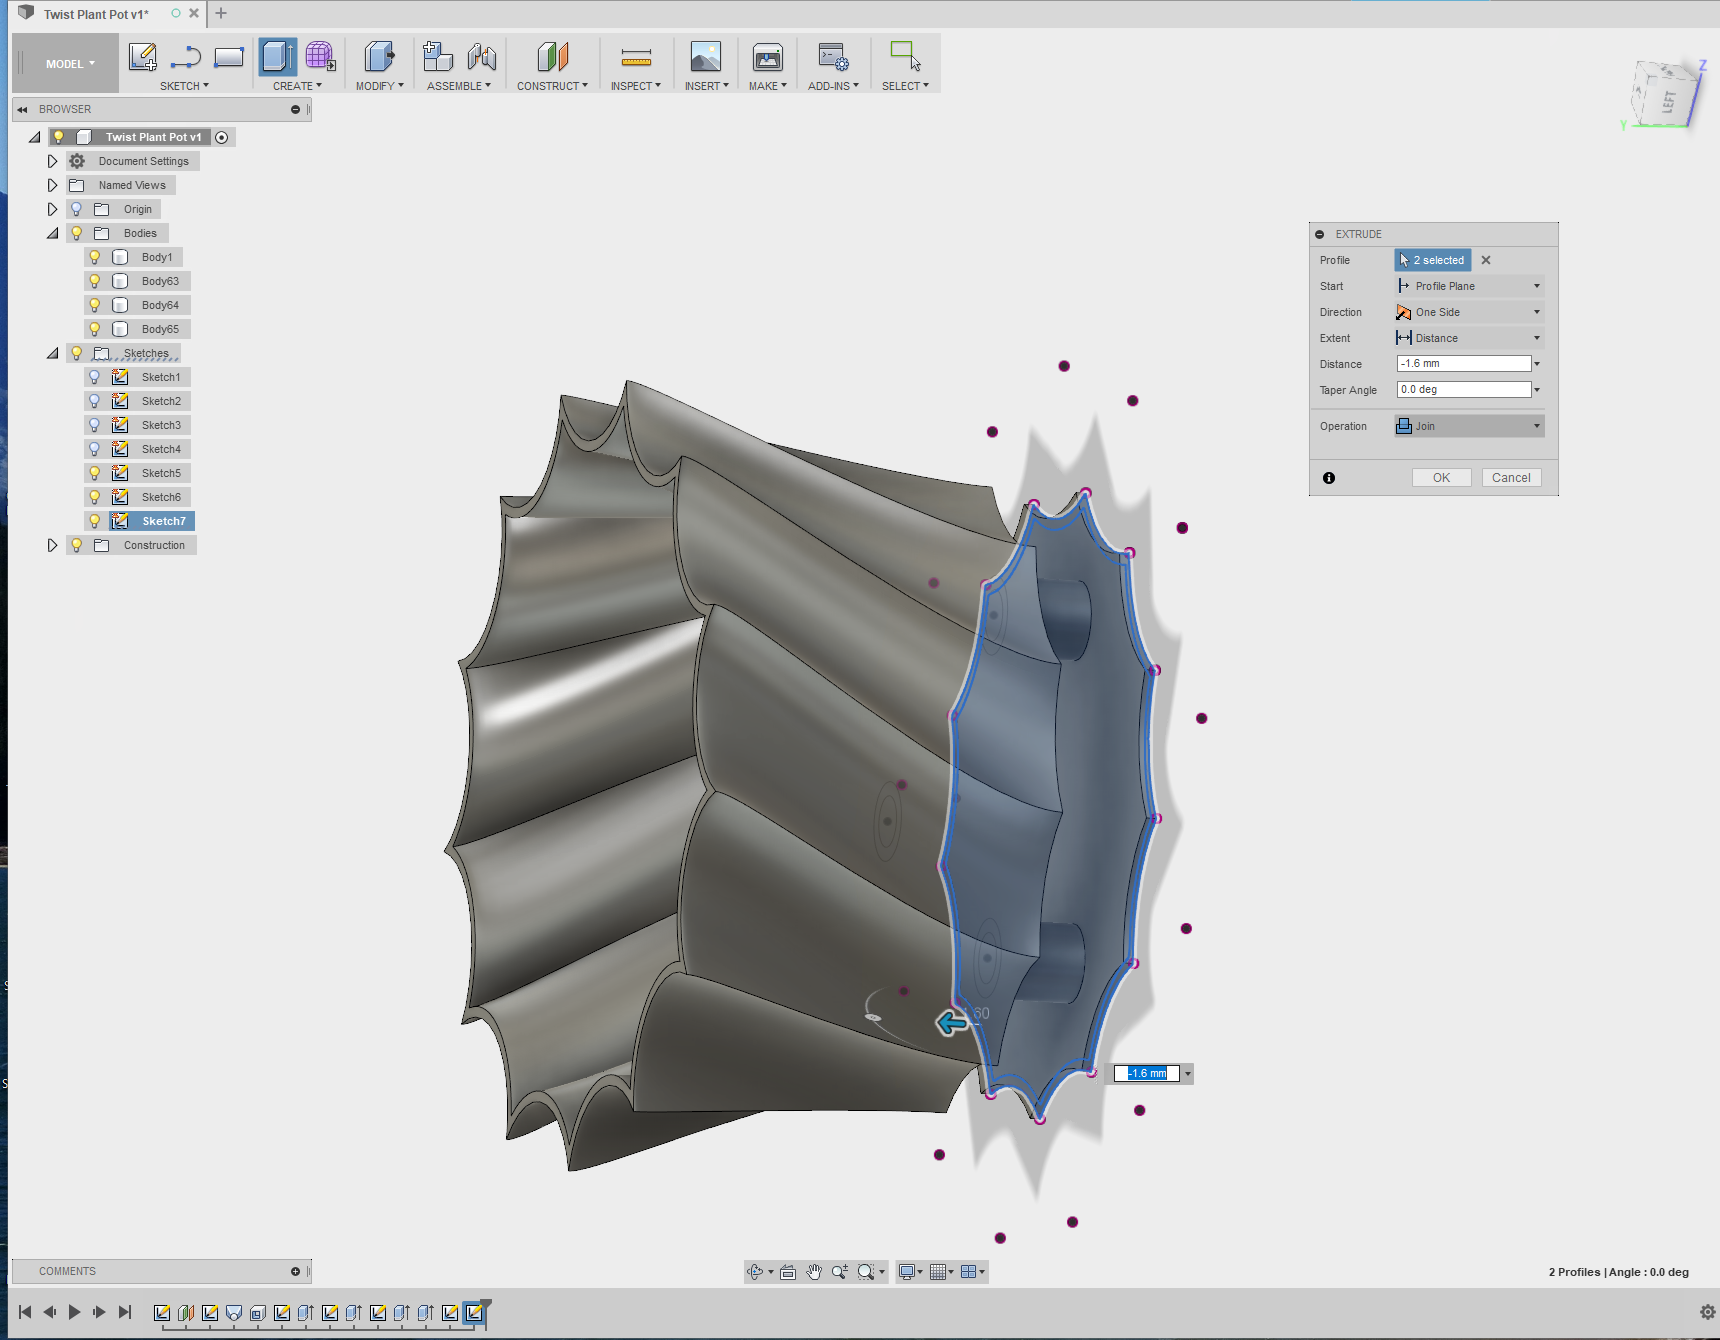Screen dimensions: 1720x1340
Task: Open the Operation dropdown (Join)
Action: 1469,426
